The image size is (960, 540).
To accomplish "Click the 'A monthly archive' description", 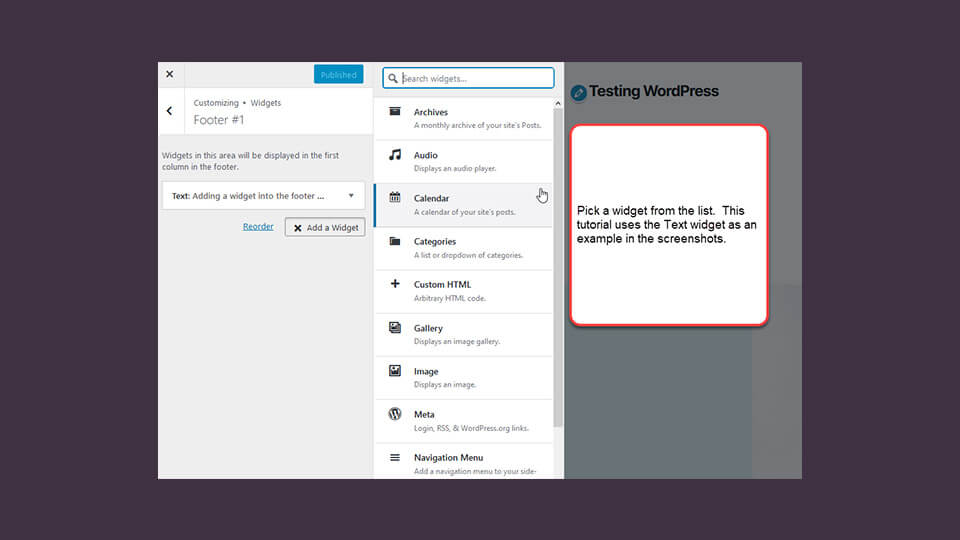I will coord(477,126).
